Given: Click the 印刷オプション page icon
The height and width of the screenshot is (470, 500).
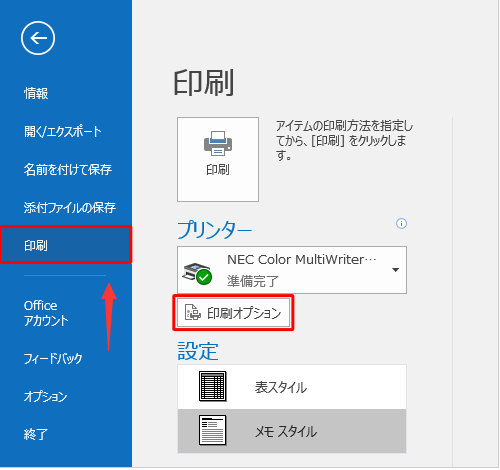Looking at the screenshot, I should (193, 312).
